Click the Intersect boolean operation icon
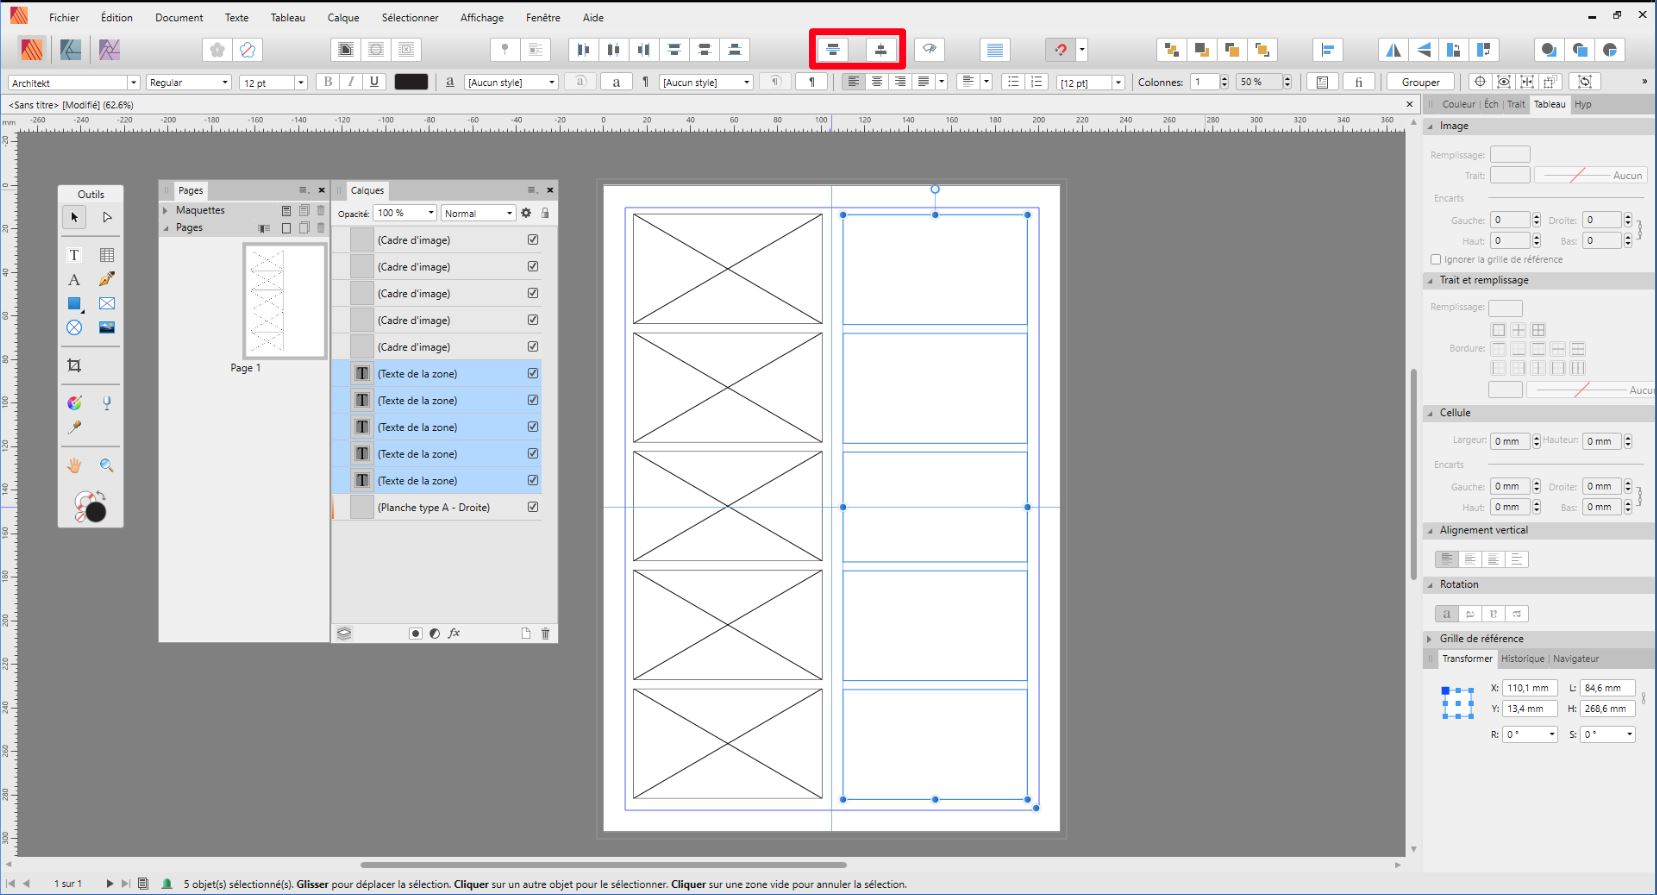1657x895 pixels. pyautogui.click(x=1610, y=50)
